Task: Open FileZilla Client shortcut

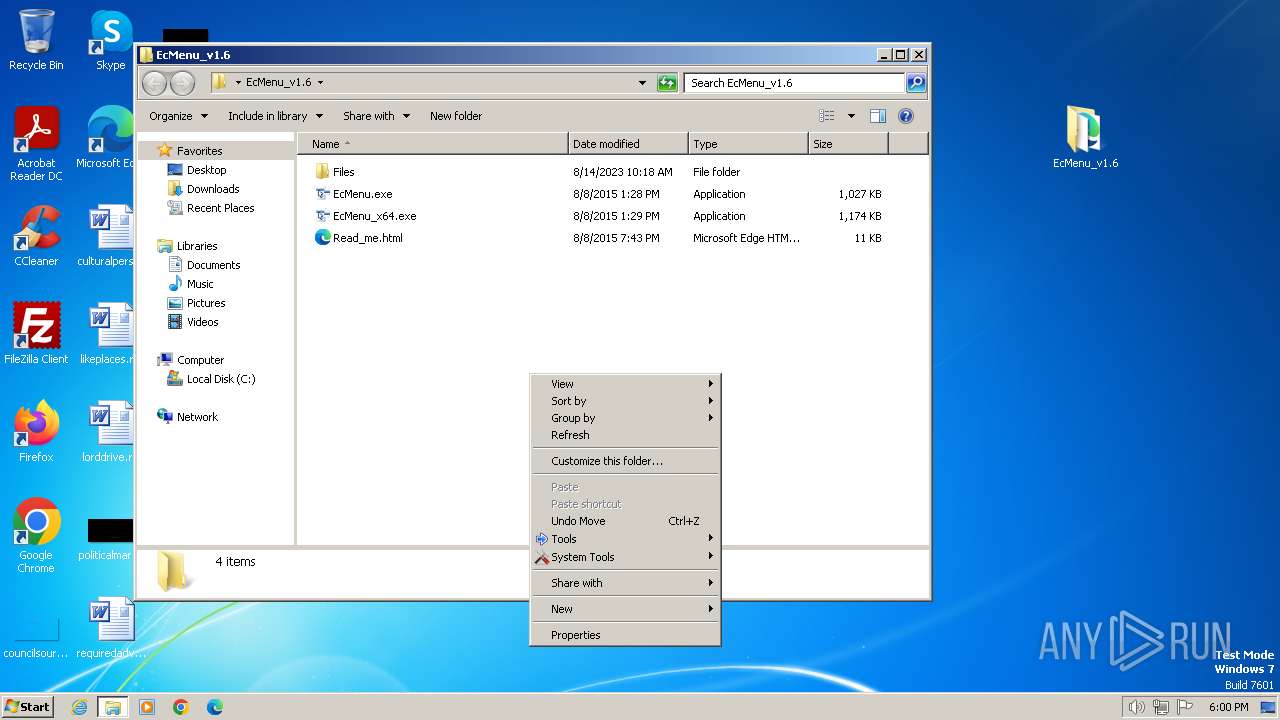Action: [36, 333]
